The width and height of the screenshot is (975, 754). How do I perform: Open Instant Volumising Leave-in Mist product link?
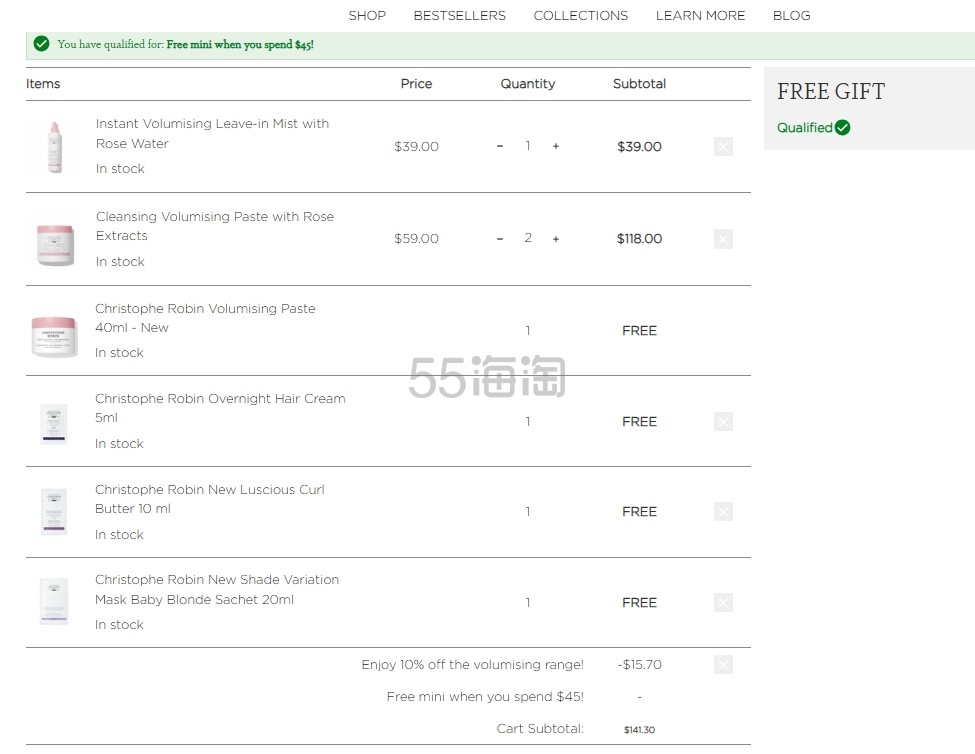[212, 133]
